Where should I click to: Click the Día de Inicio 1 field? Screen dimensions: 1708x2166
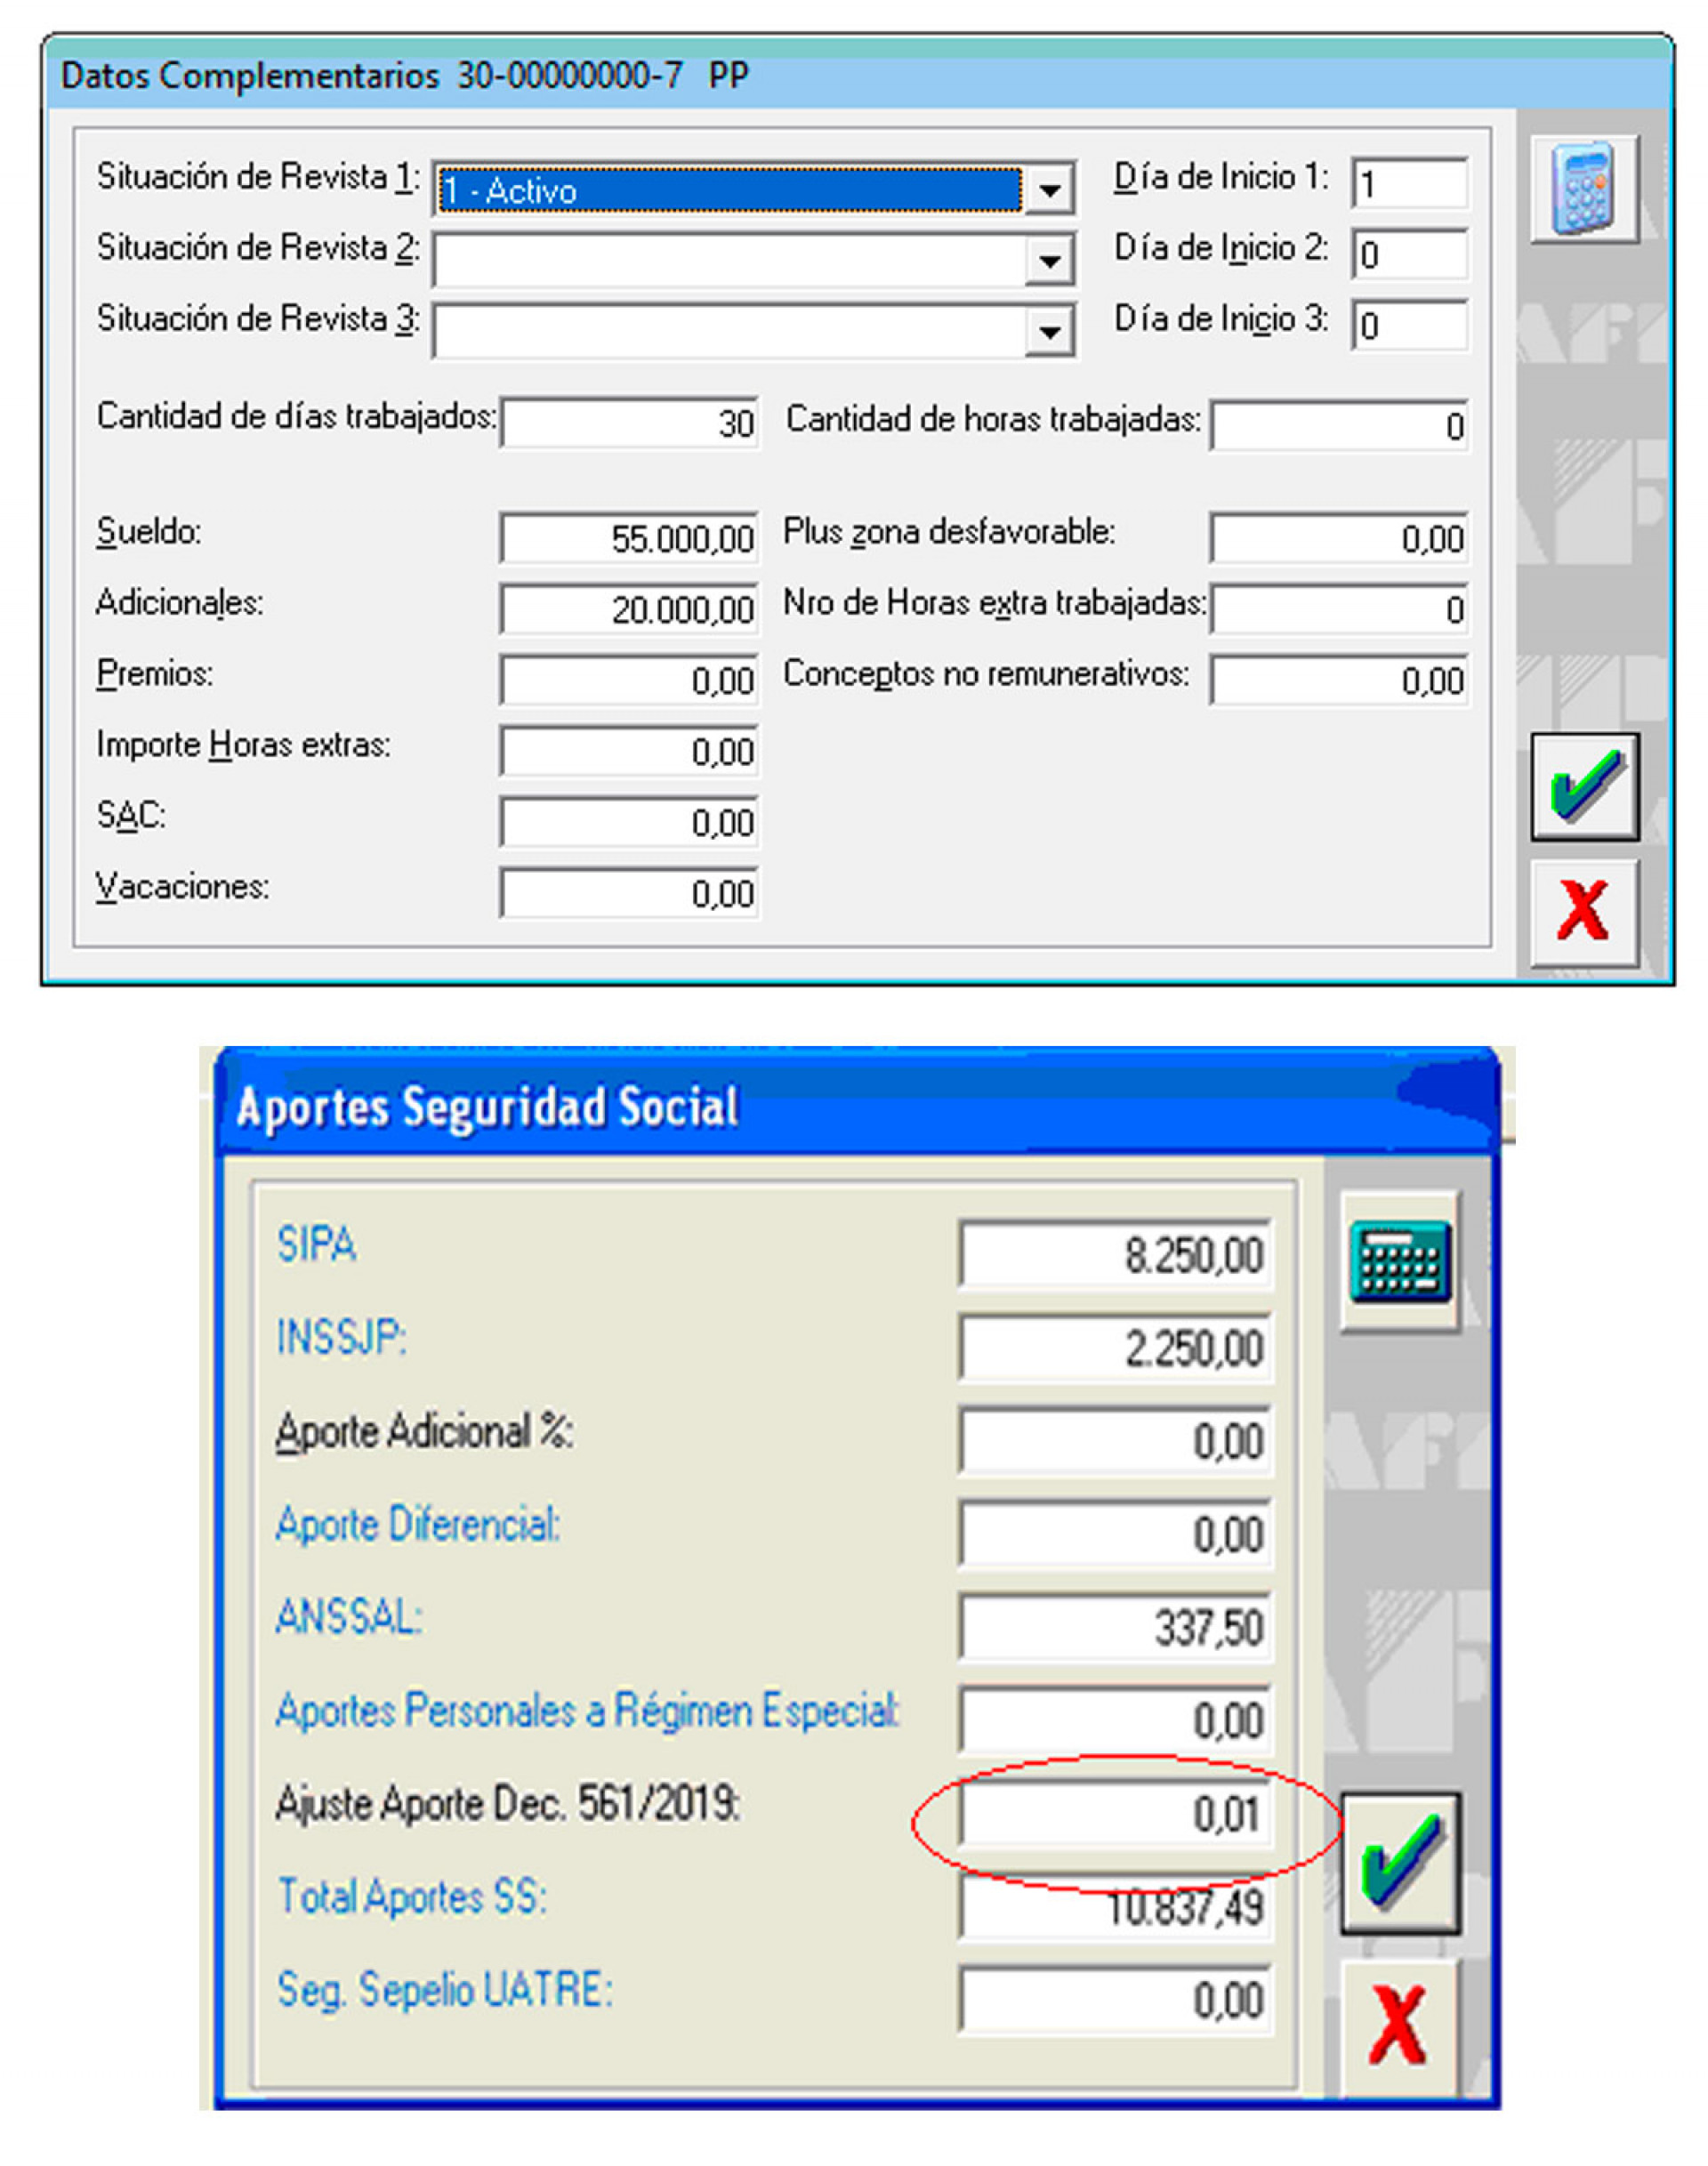1409,183
